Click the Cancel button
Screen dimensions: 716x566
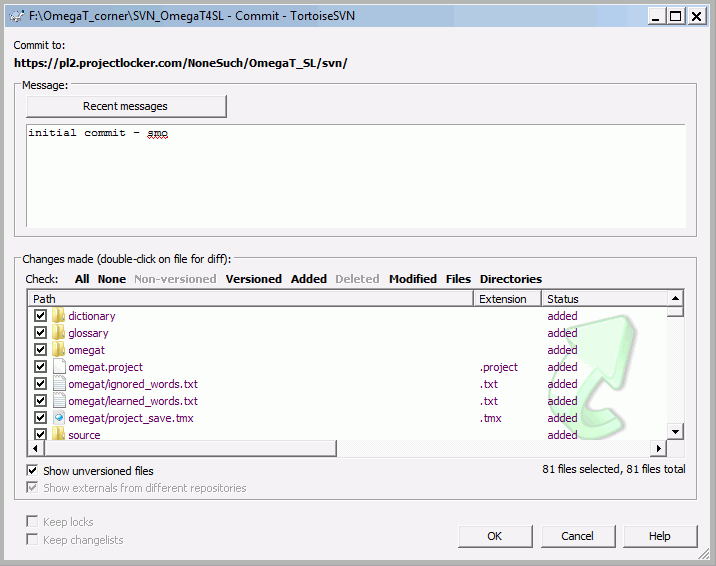point(578,536)
